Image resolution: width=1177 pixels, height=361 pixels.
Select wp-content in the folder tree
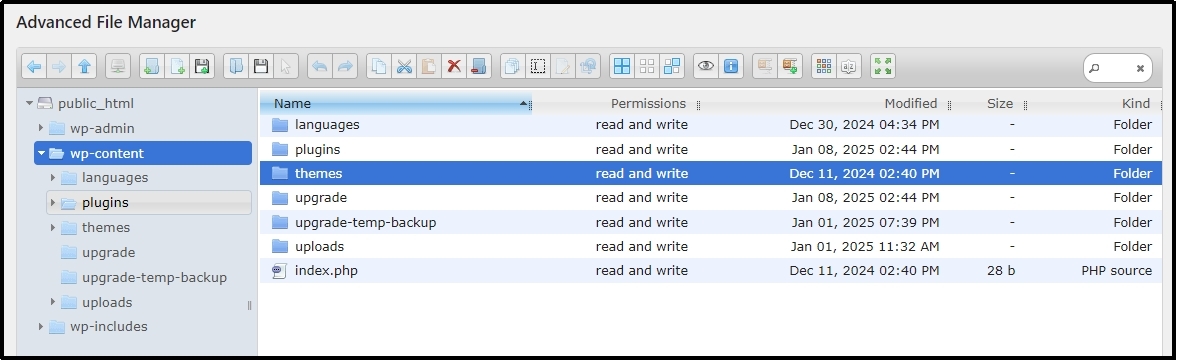coord(143,153)
